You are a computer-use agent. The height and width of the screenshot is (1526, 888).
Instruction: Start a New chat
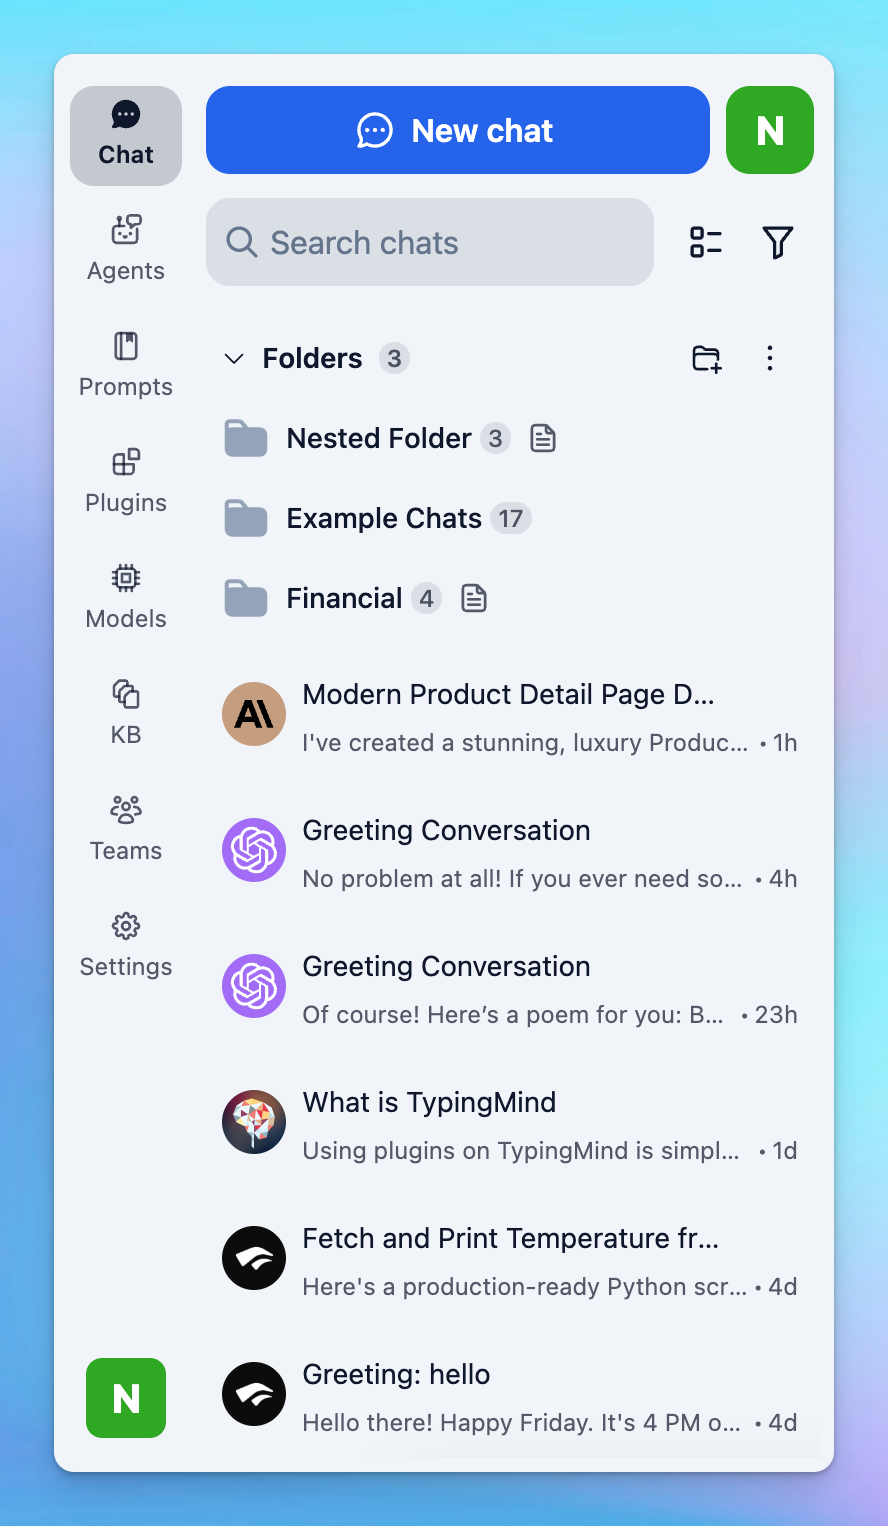pyautogui.click(x=457, y=130)
